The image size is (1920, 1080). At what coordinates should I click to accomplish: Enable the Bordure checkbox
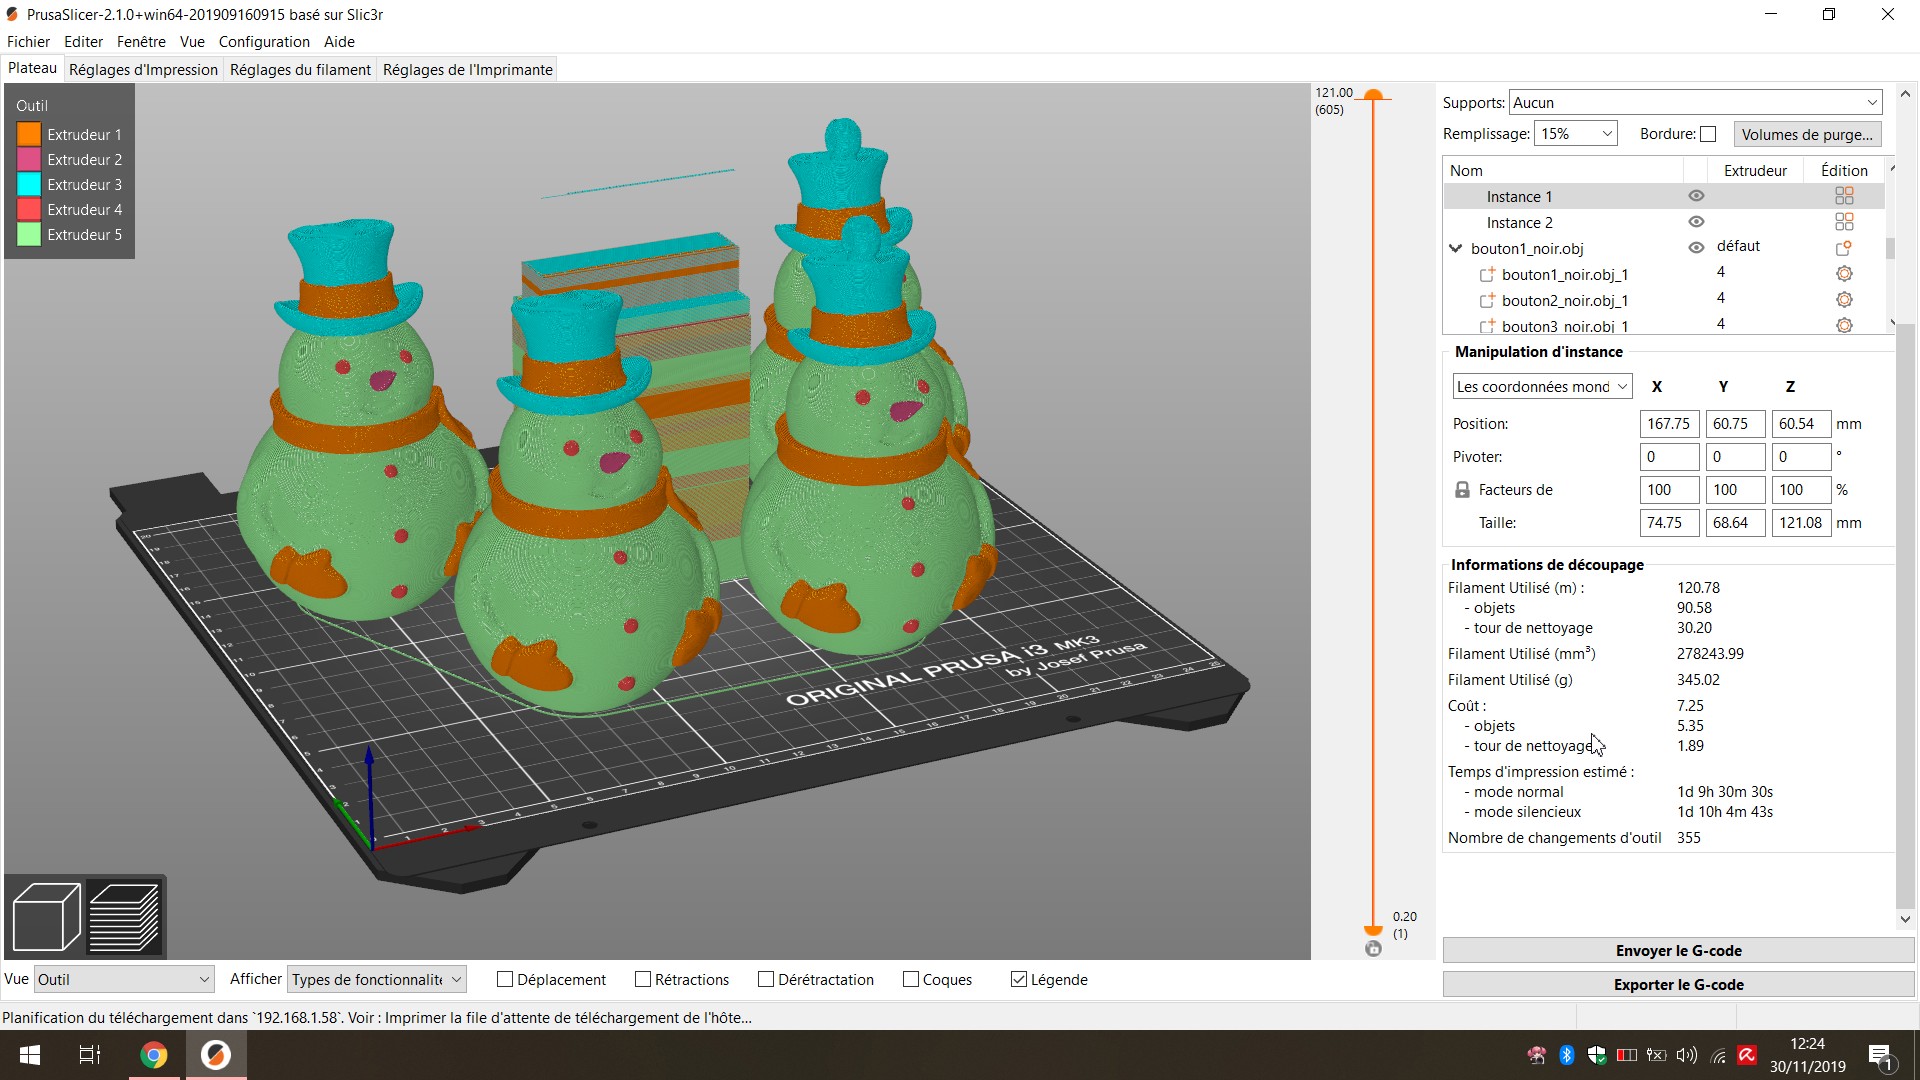pyautogui.click(x=1708, y=134)
